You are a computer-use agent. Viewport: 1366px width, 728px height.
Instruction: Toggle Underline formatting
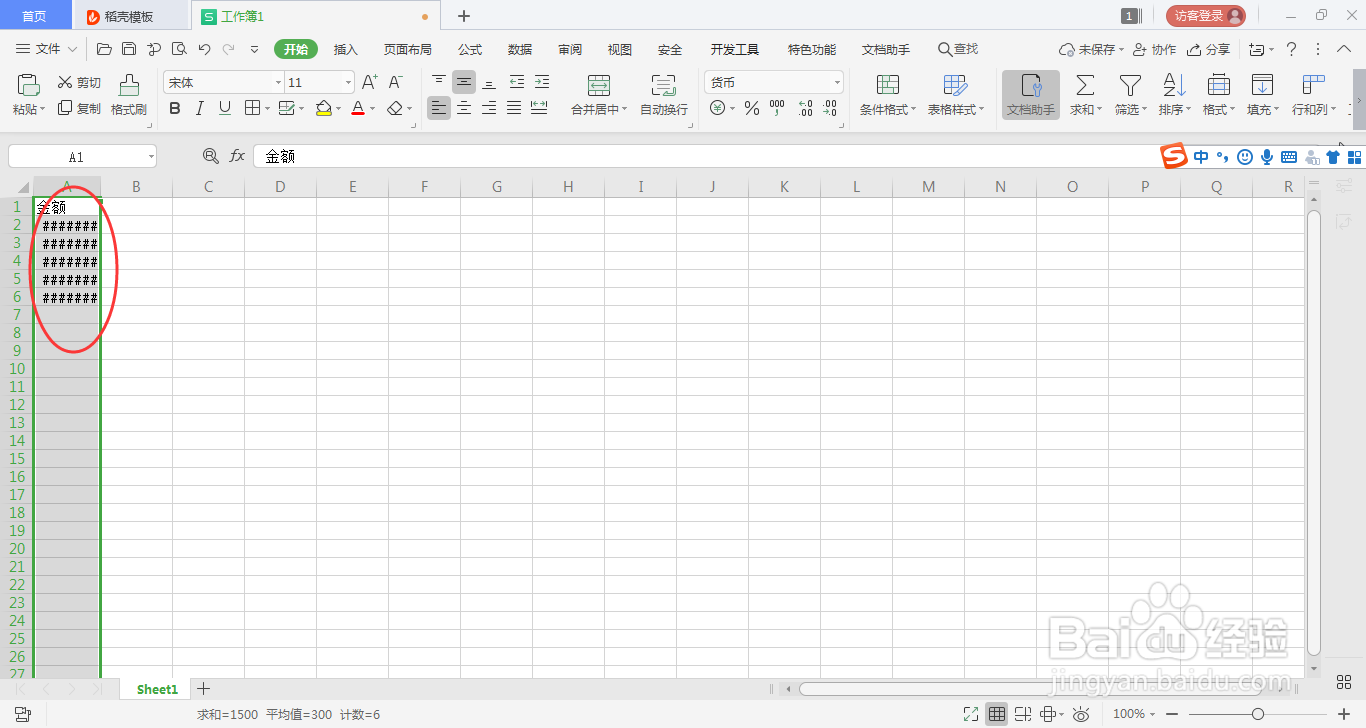click(225, 108)
